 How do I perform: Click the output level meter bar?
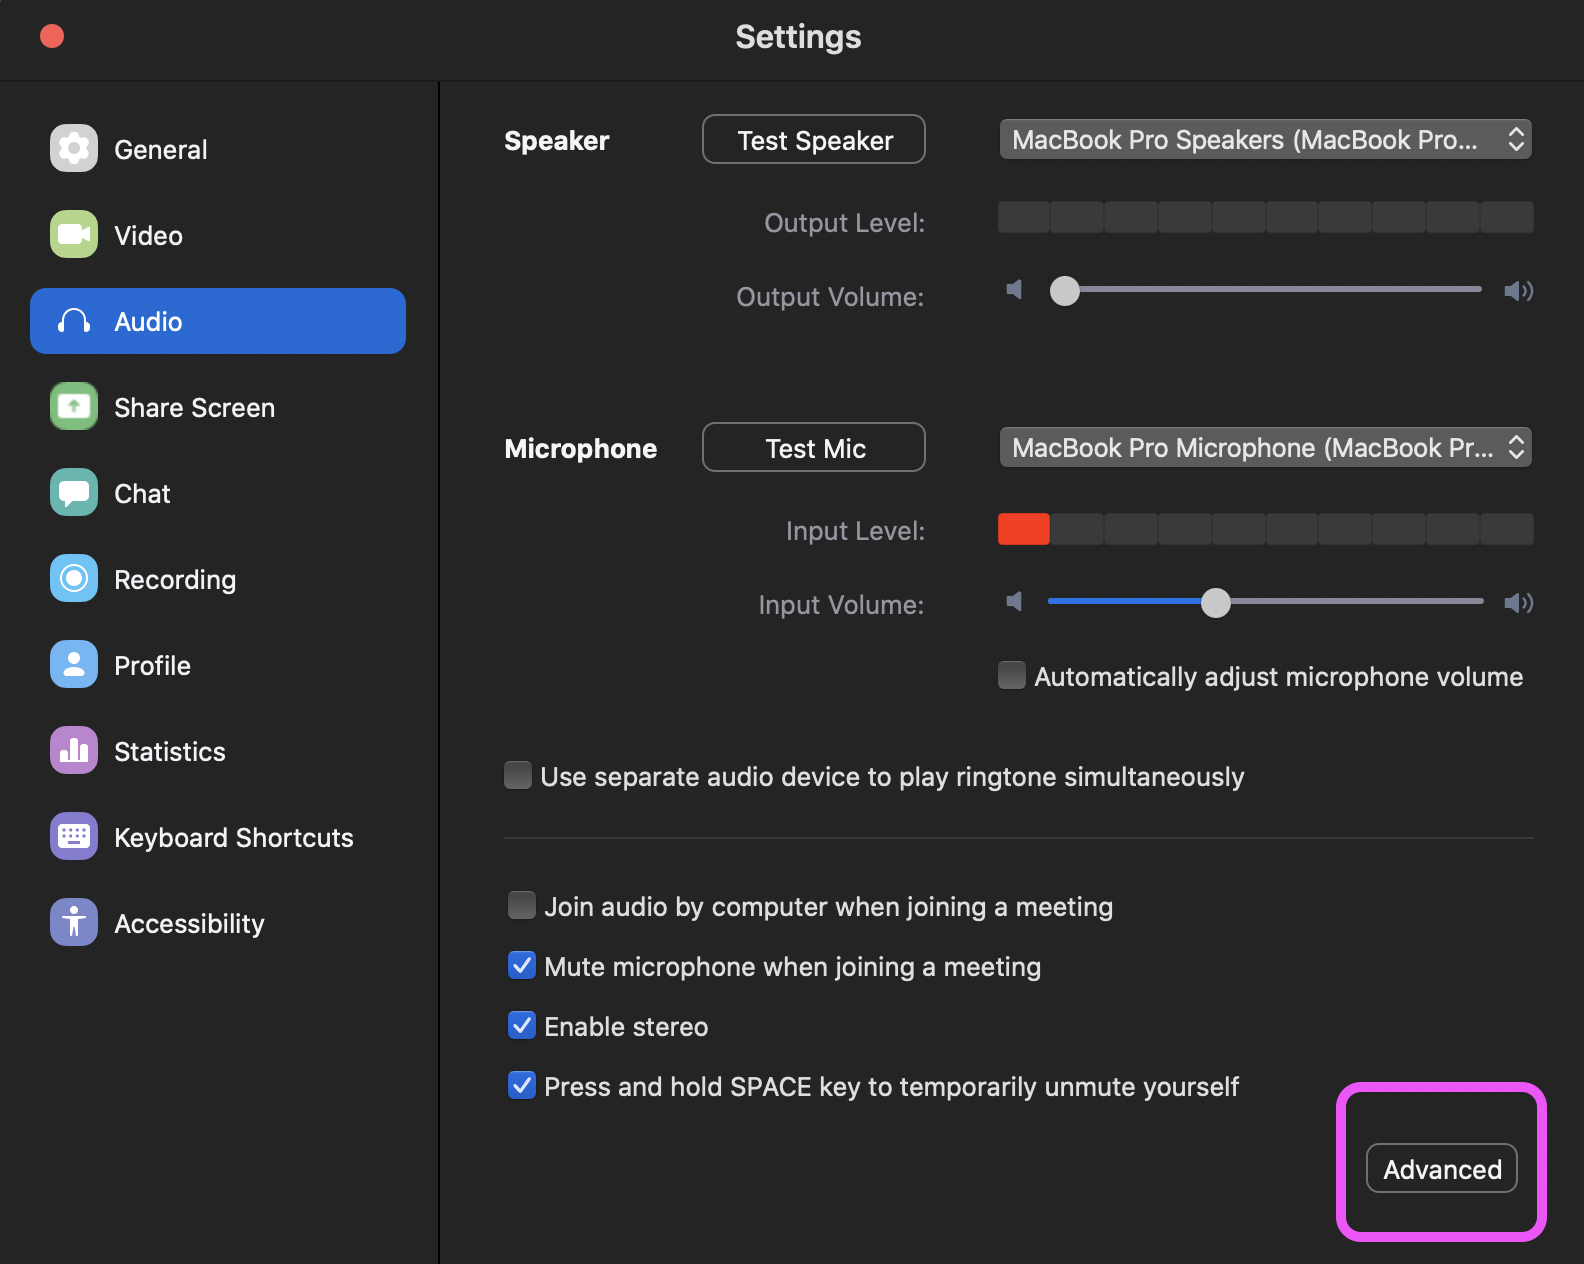[1266, 217]
